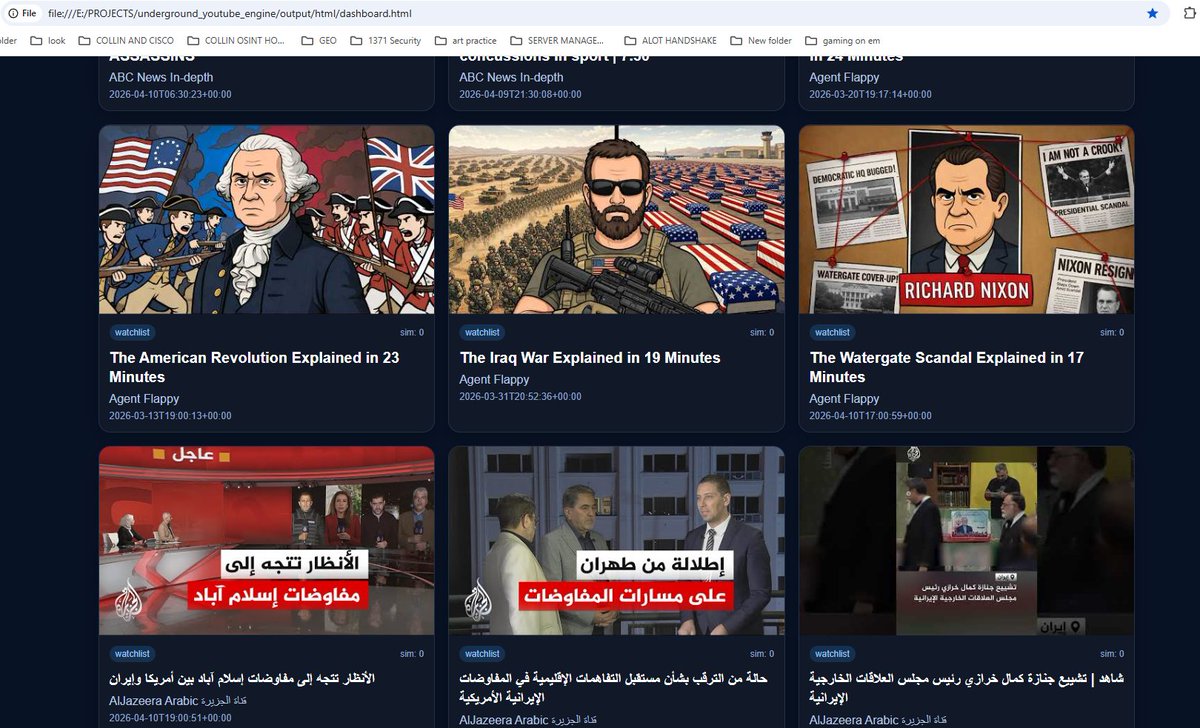The width and height of the screenshot is (1200, 728).
Task: Click watchlist tag on Iraq War card
Action: pos(482,332)
